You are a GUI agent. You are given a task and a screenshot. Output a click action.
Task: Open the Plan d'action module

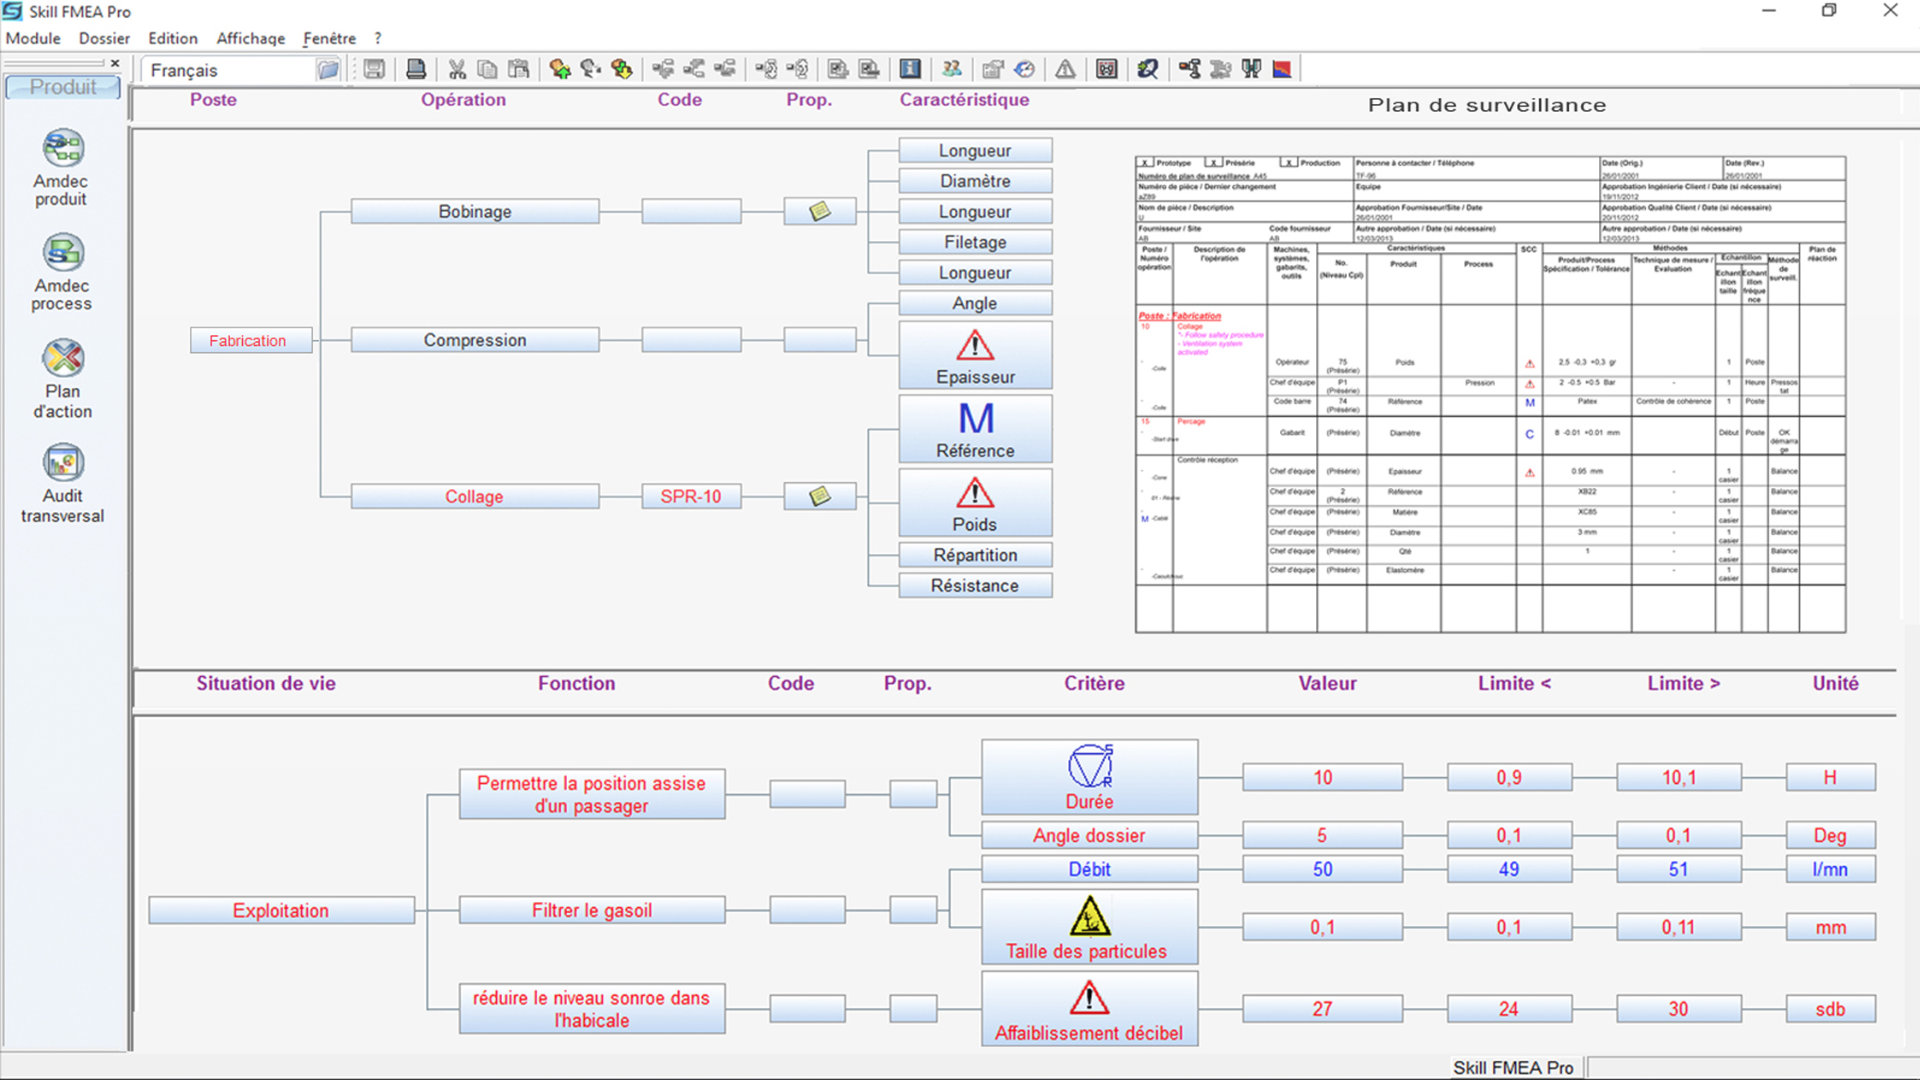(62, 379)
